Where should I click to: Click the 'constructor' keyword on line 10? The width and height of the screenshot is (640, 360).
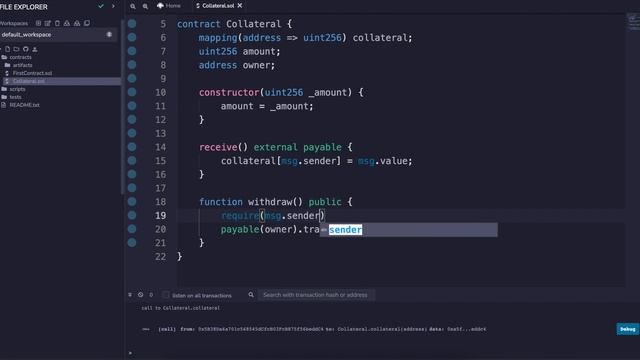(x=229, y=93)
